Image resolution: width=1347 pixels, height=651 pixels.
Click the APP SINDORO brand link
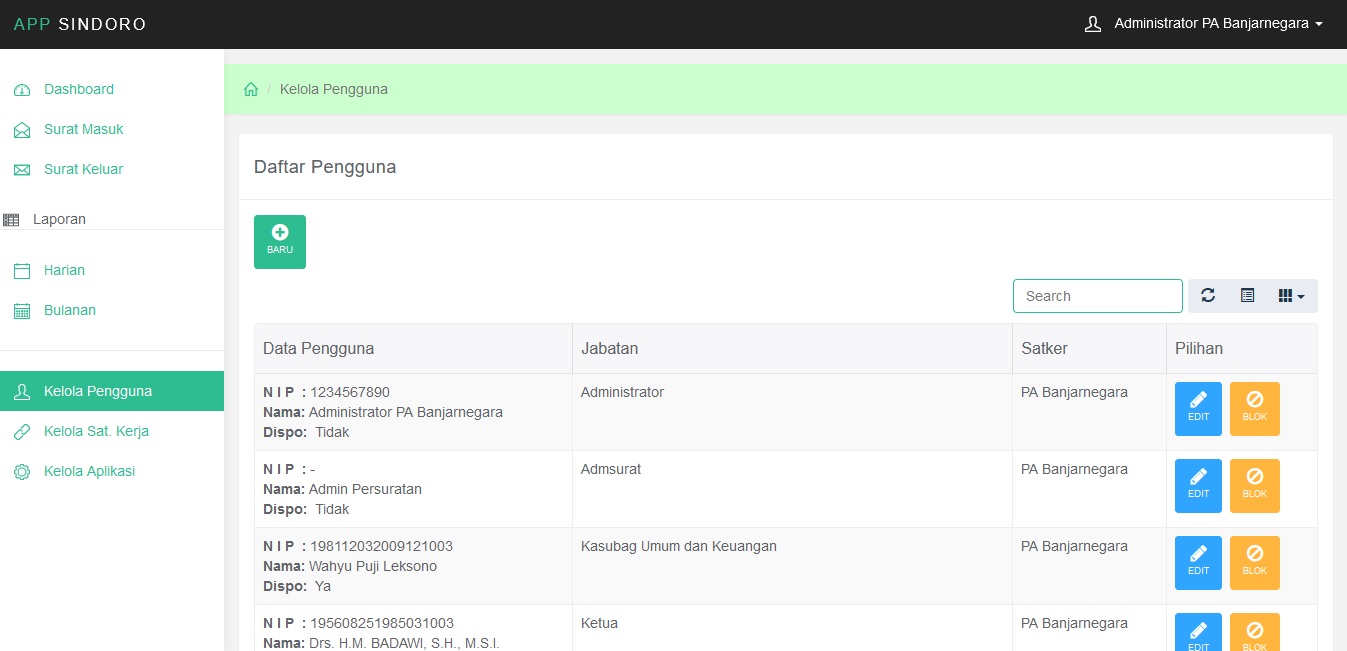coord(80,24)
